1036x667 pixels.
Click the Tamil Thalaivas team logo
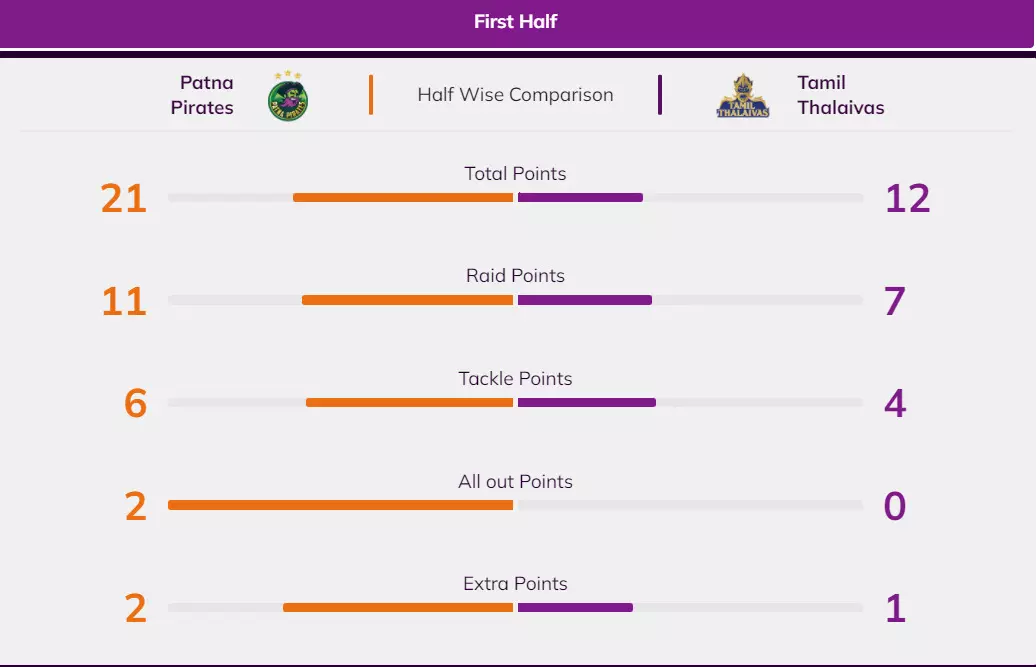pos(743,96)
